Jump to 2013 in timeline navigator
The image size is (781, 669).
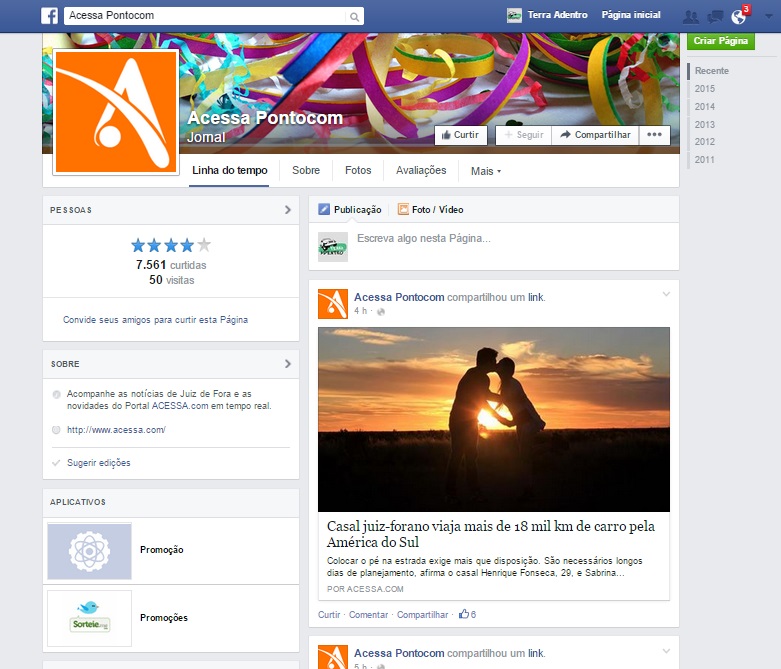click(x=704, y=125)
